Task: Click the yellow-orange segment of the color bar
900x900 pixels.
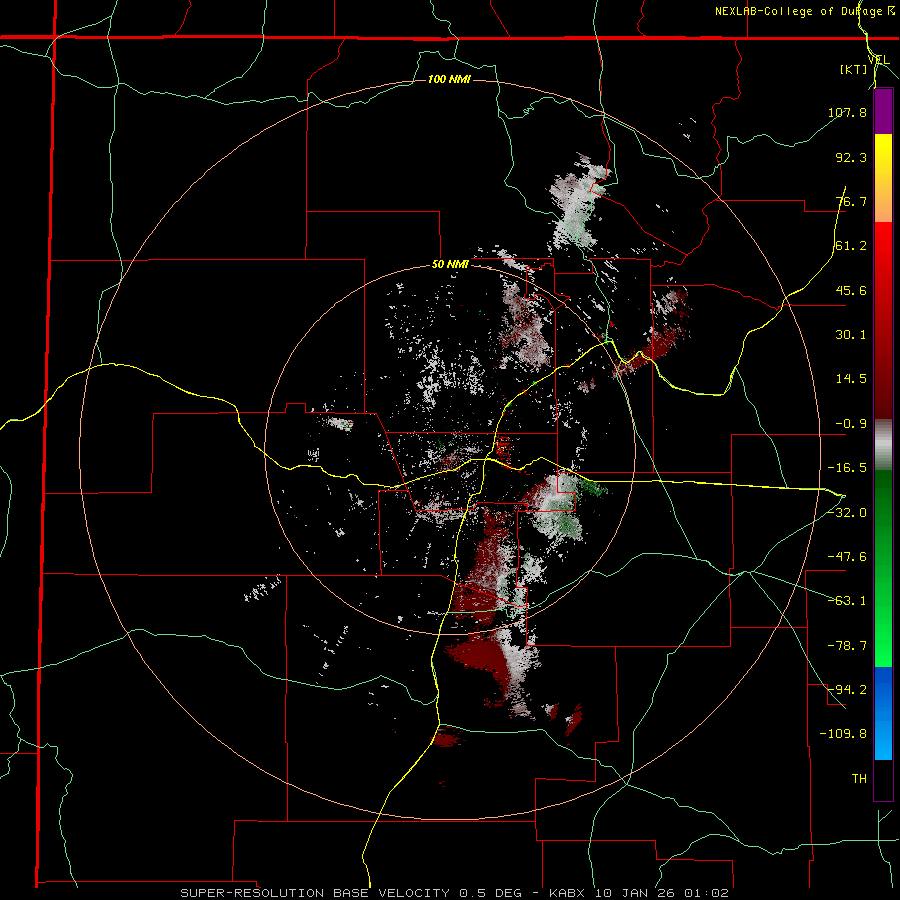Action: click(883, 178)
